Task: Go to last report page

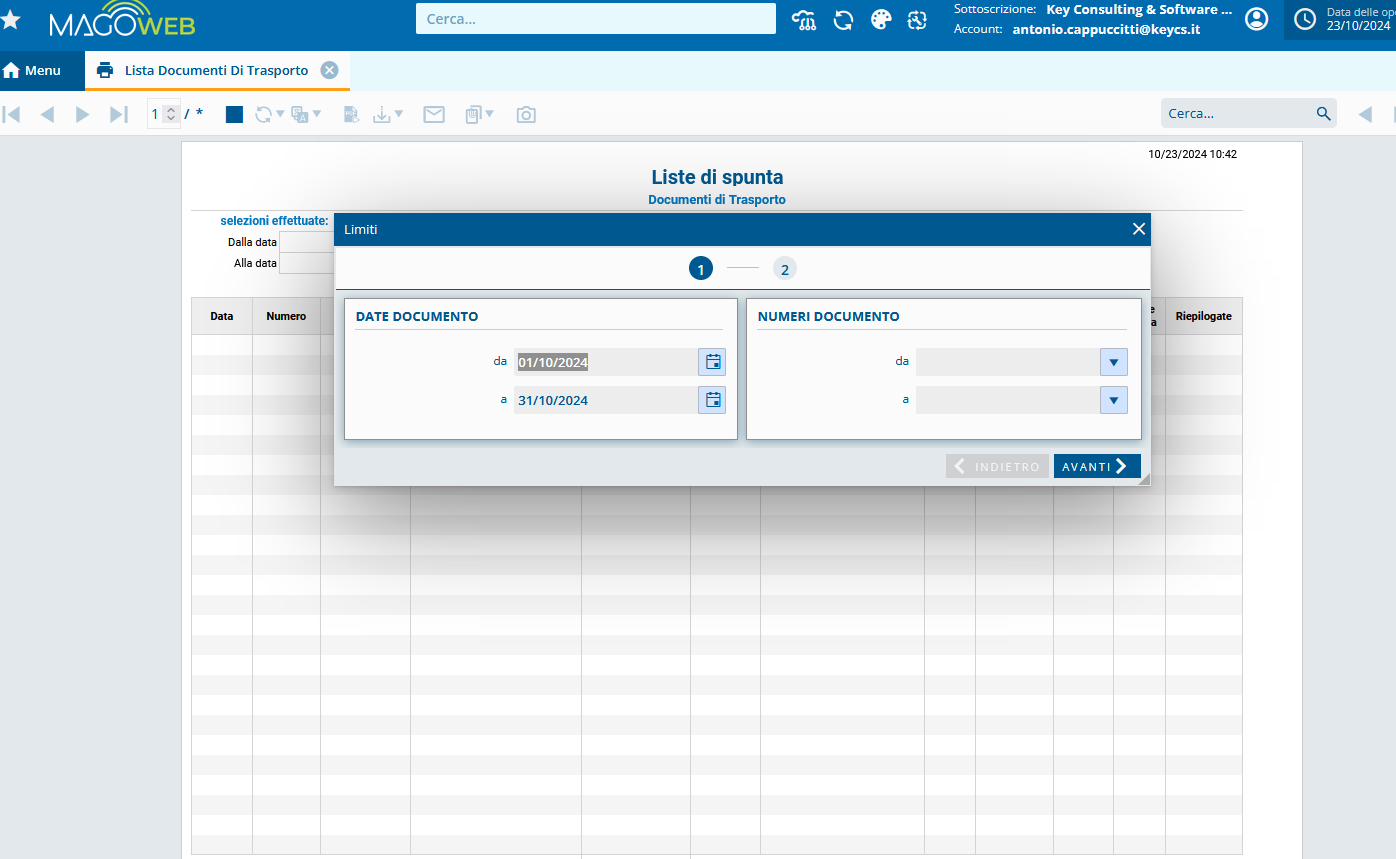Action: [119, 114]
